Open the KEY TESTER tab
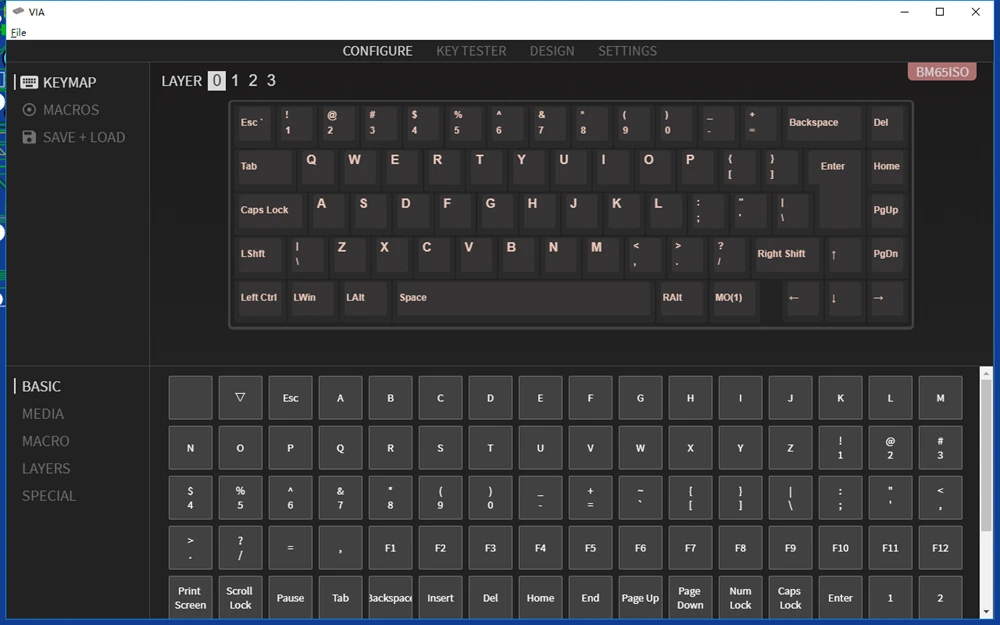 pyautogui.click(x=471, y=51)
